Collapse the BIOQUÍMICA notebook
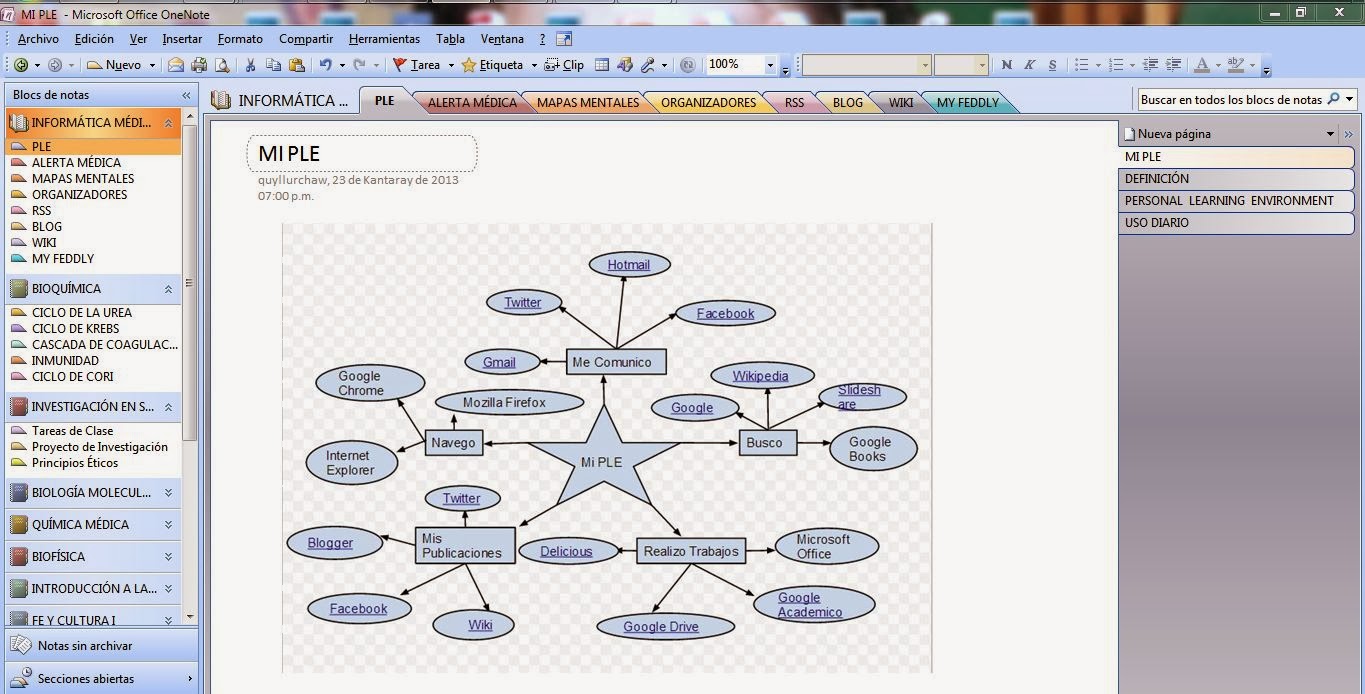Image resolution: width=1365 pixels, height=694 pixels. (168, 289)
